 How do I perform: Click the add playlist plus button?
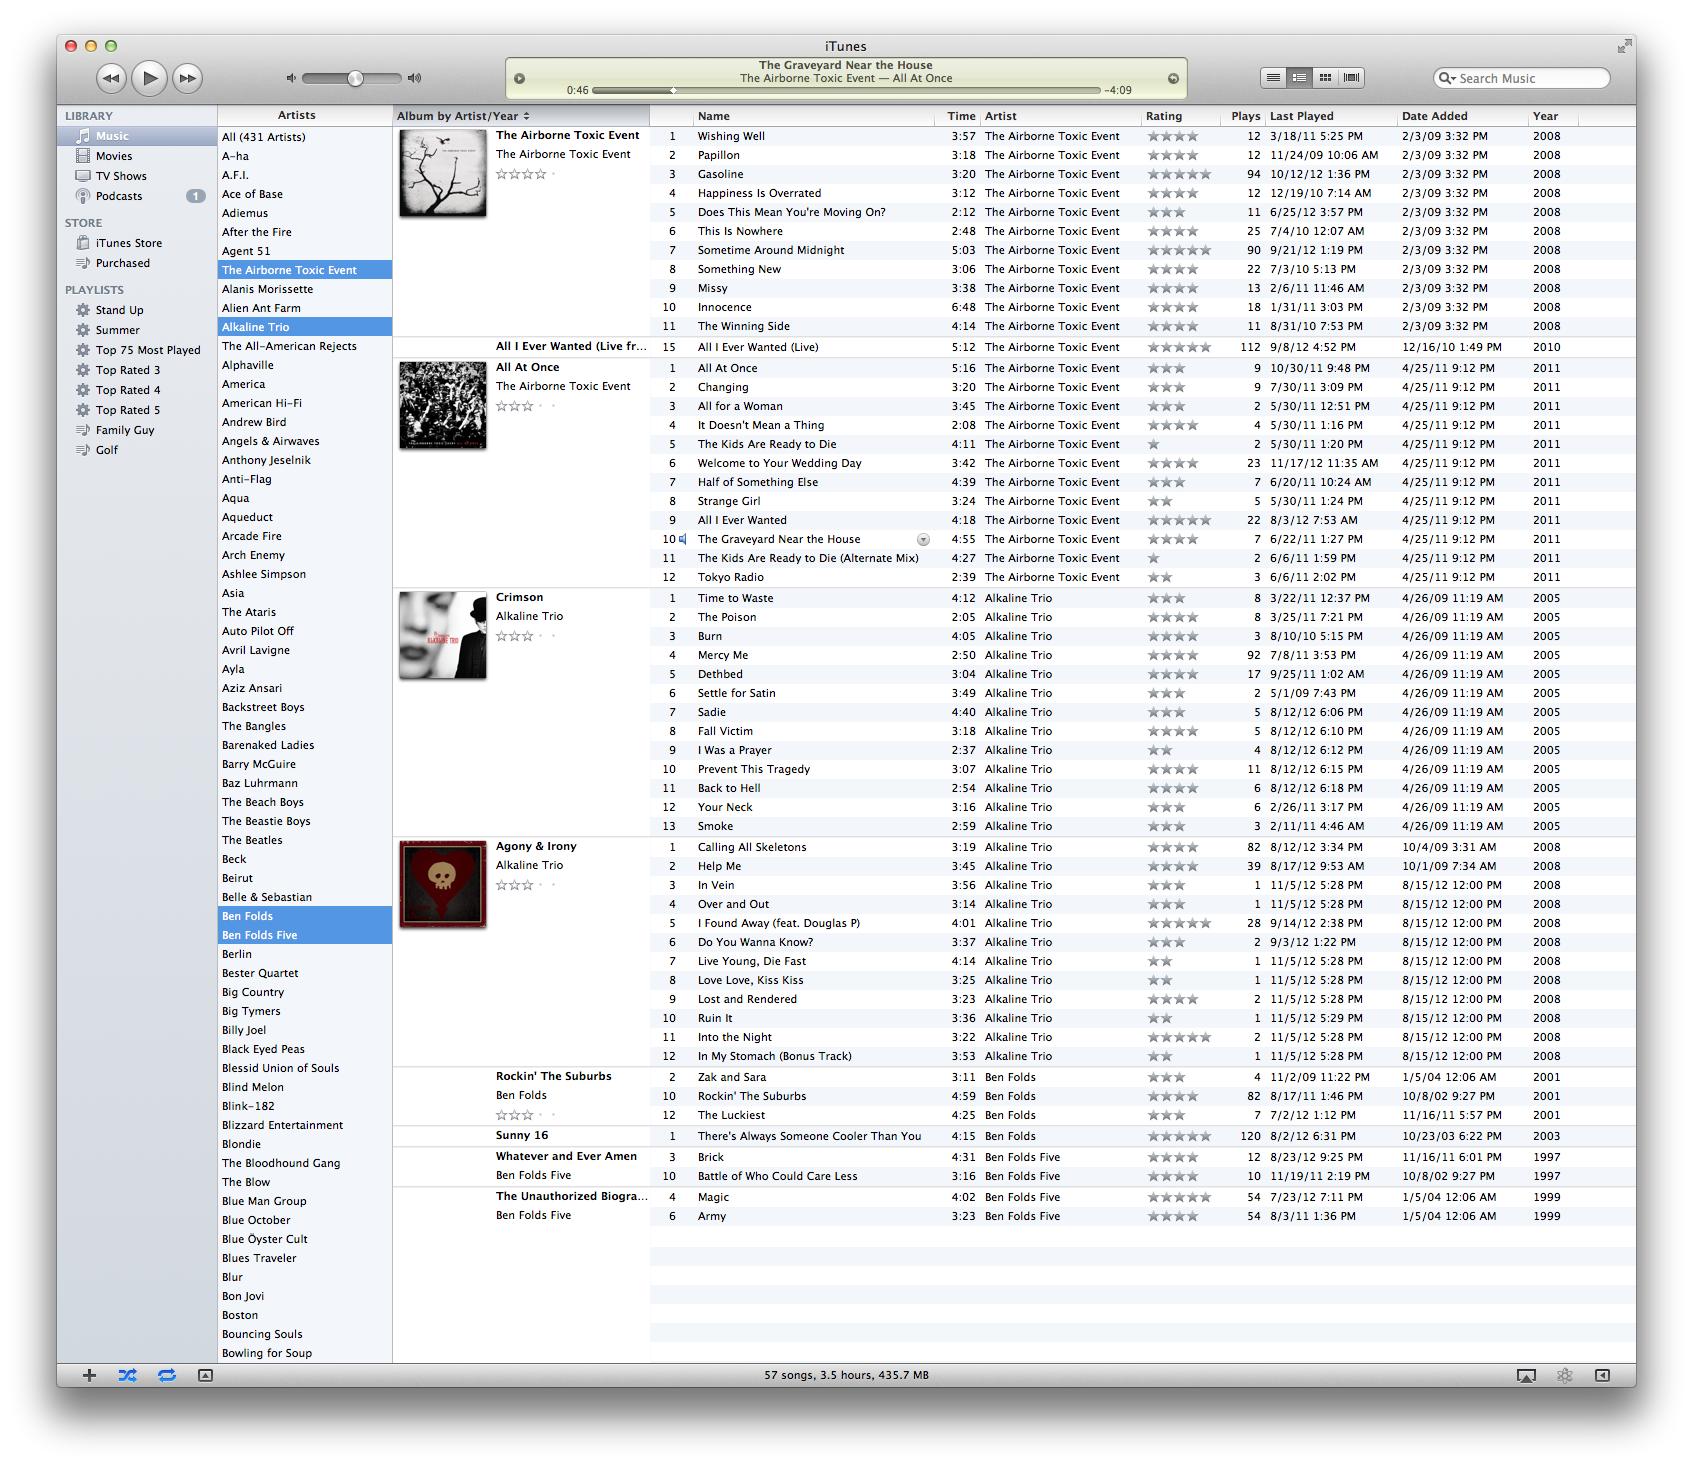point(89,1375)
